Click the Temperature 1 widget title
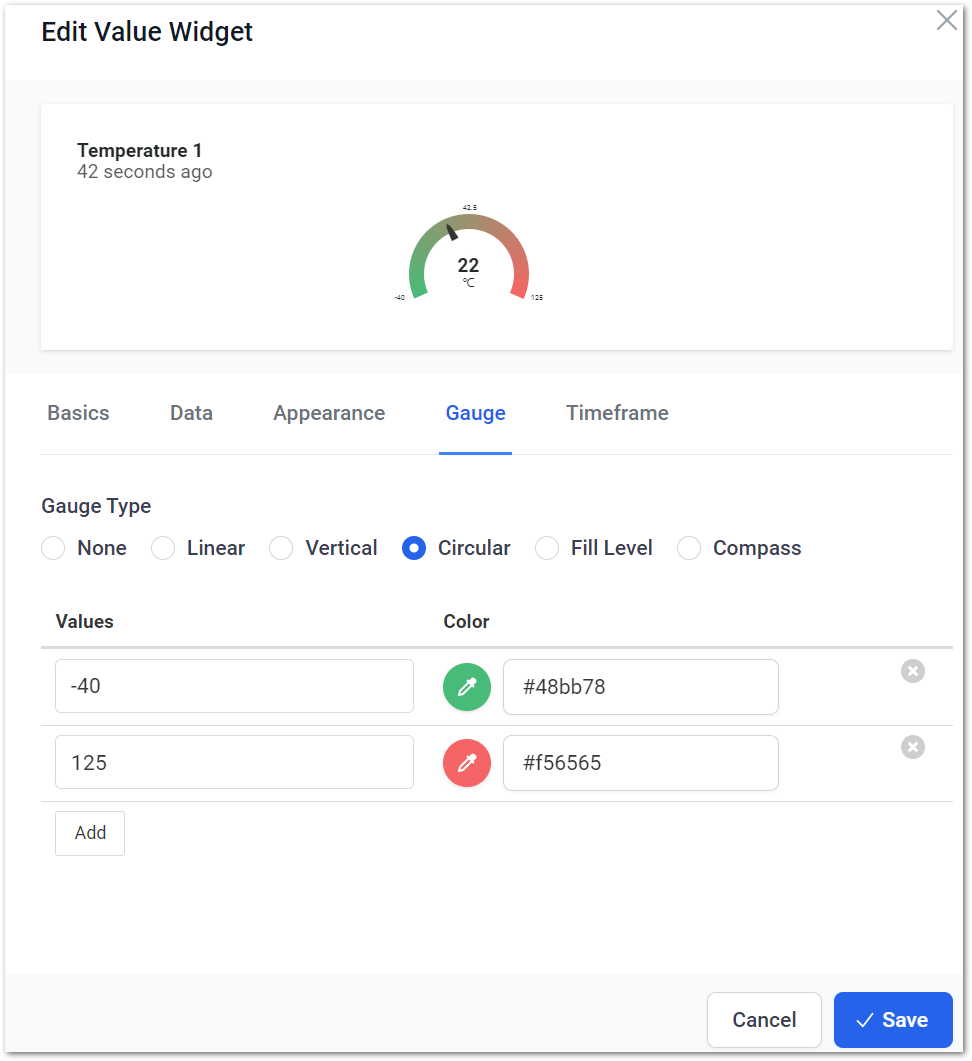Viewport: 972px width, 1061px height. point(139,150)
